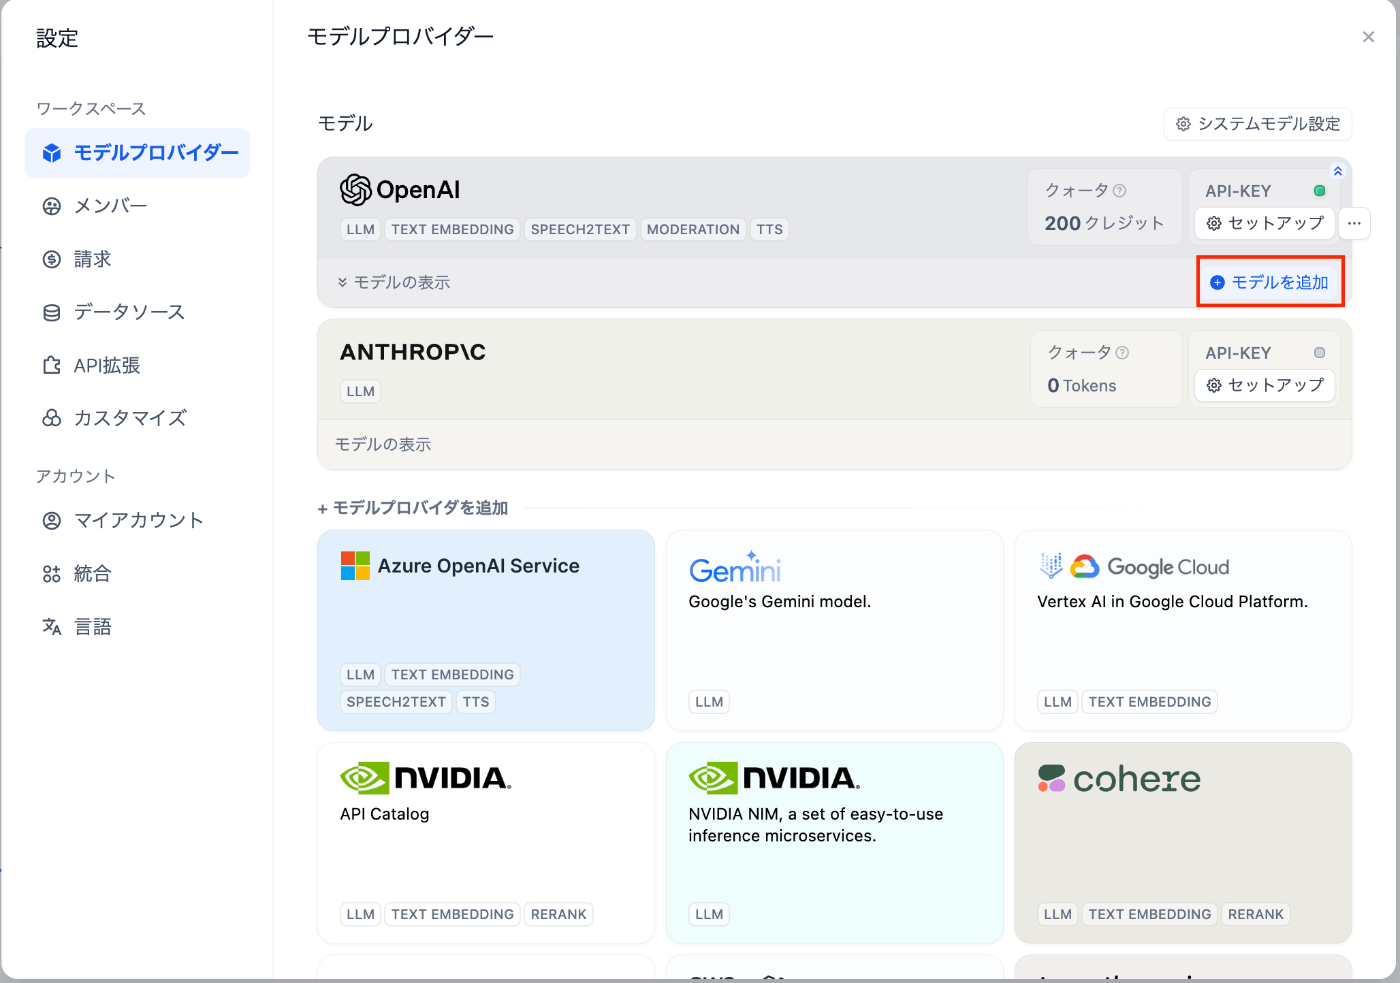Screen dimensions: 1400x983
Task: Click the NVIDIA logo on NIM card
Action: (x=775, y=778)
